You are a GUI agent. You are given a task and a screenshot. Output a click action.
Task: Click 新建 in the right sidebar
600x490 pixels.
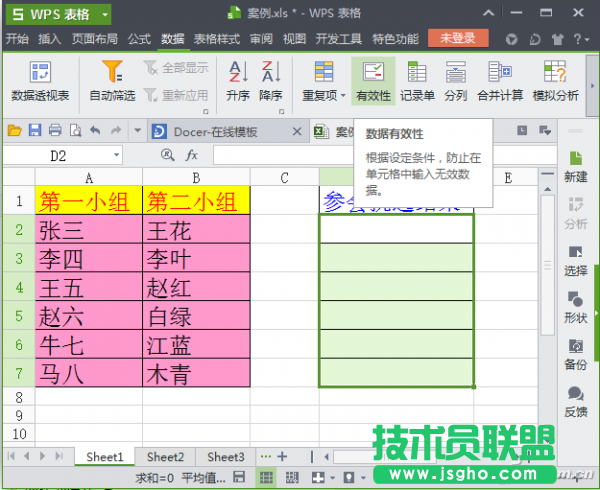575,166
